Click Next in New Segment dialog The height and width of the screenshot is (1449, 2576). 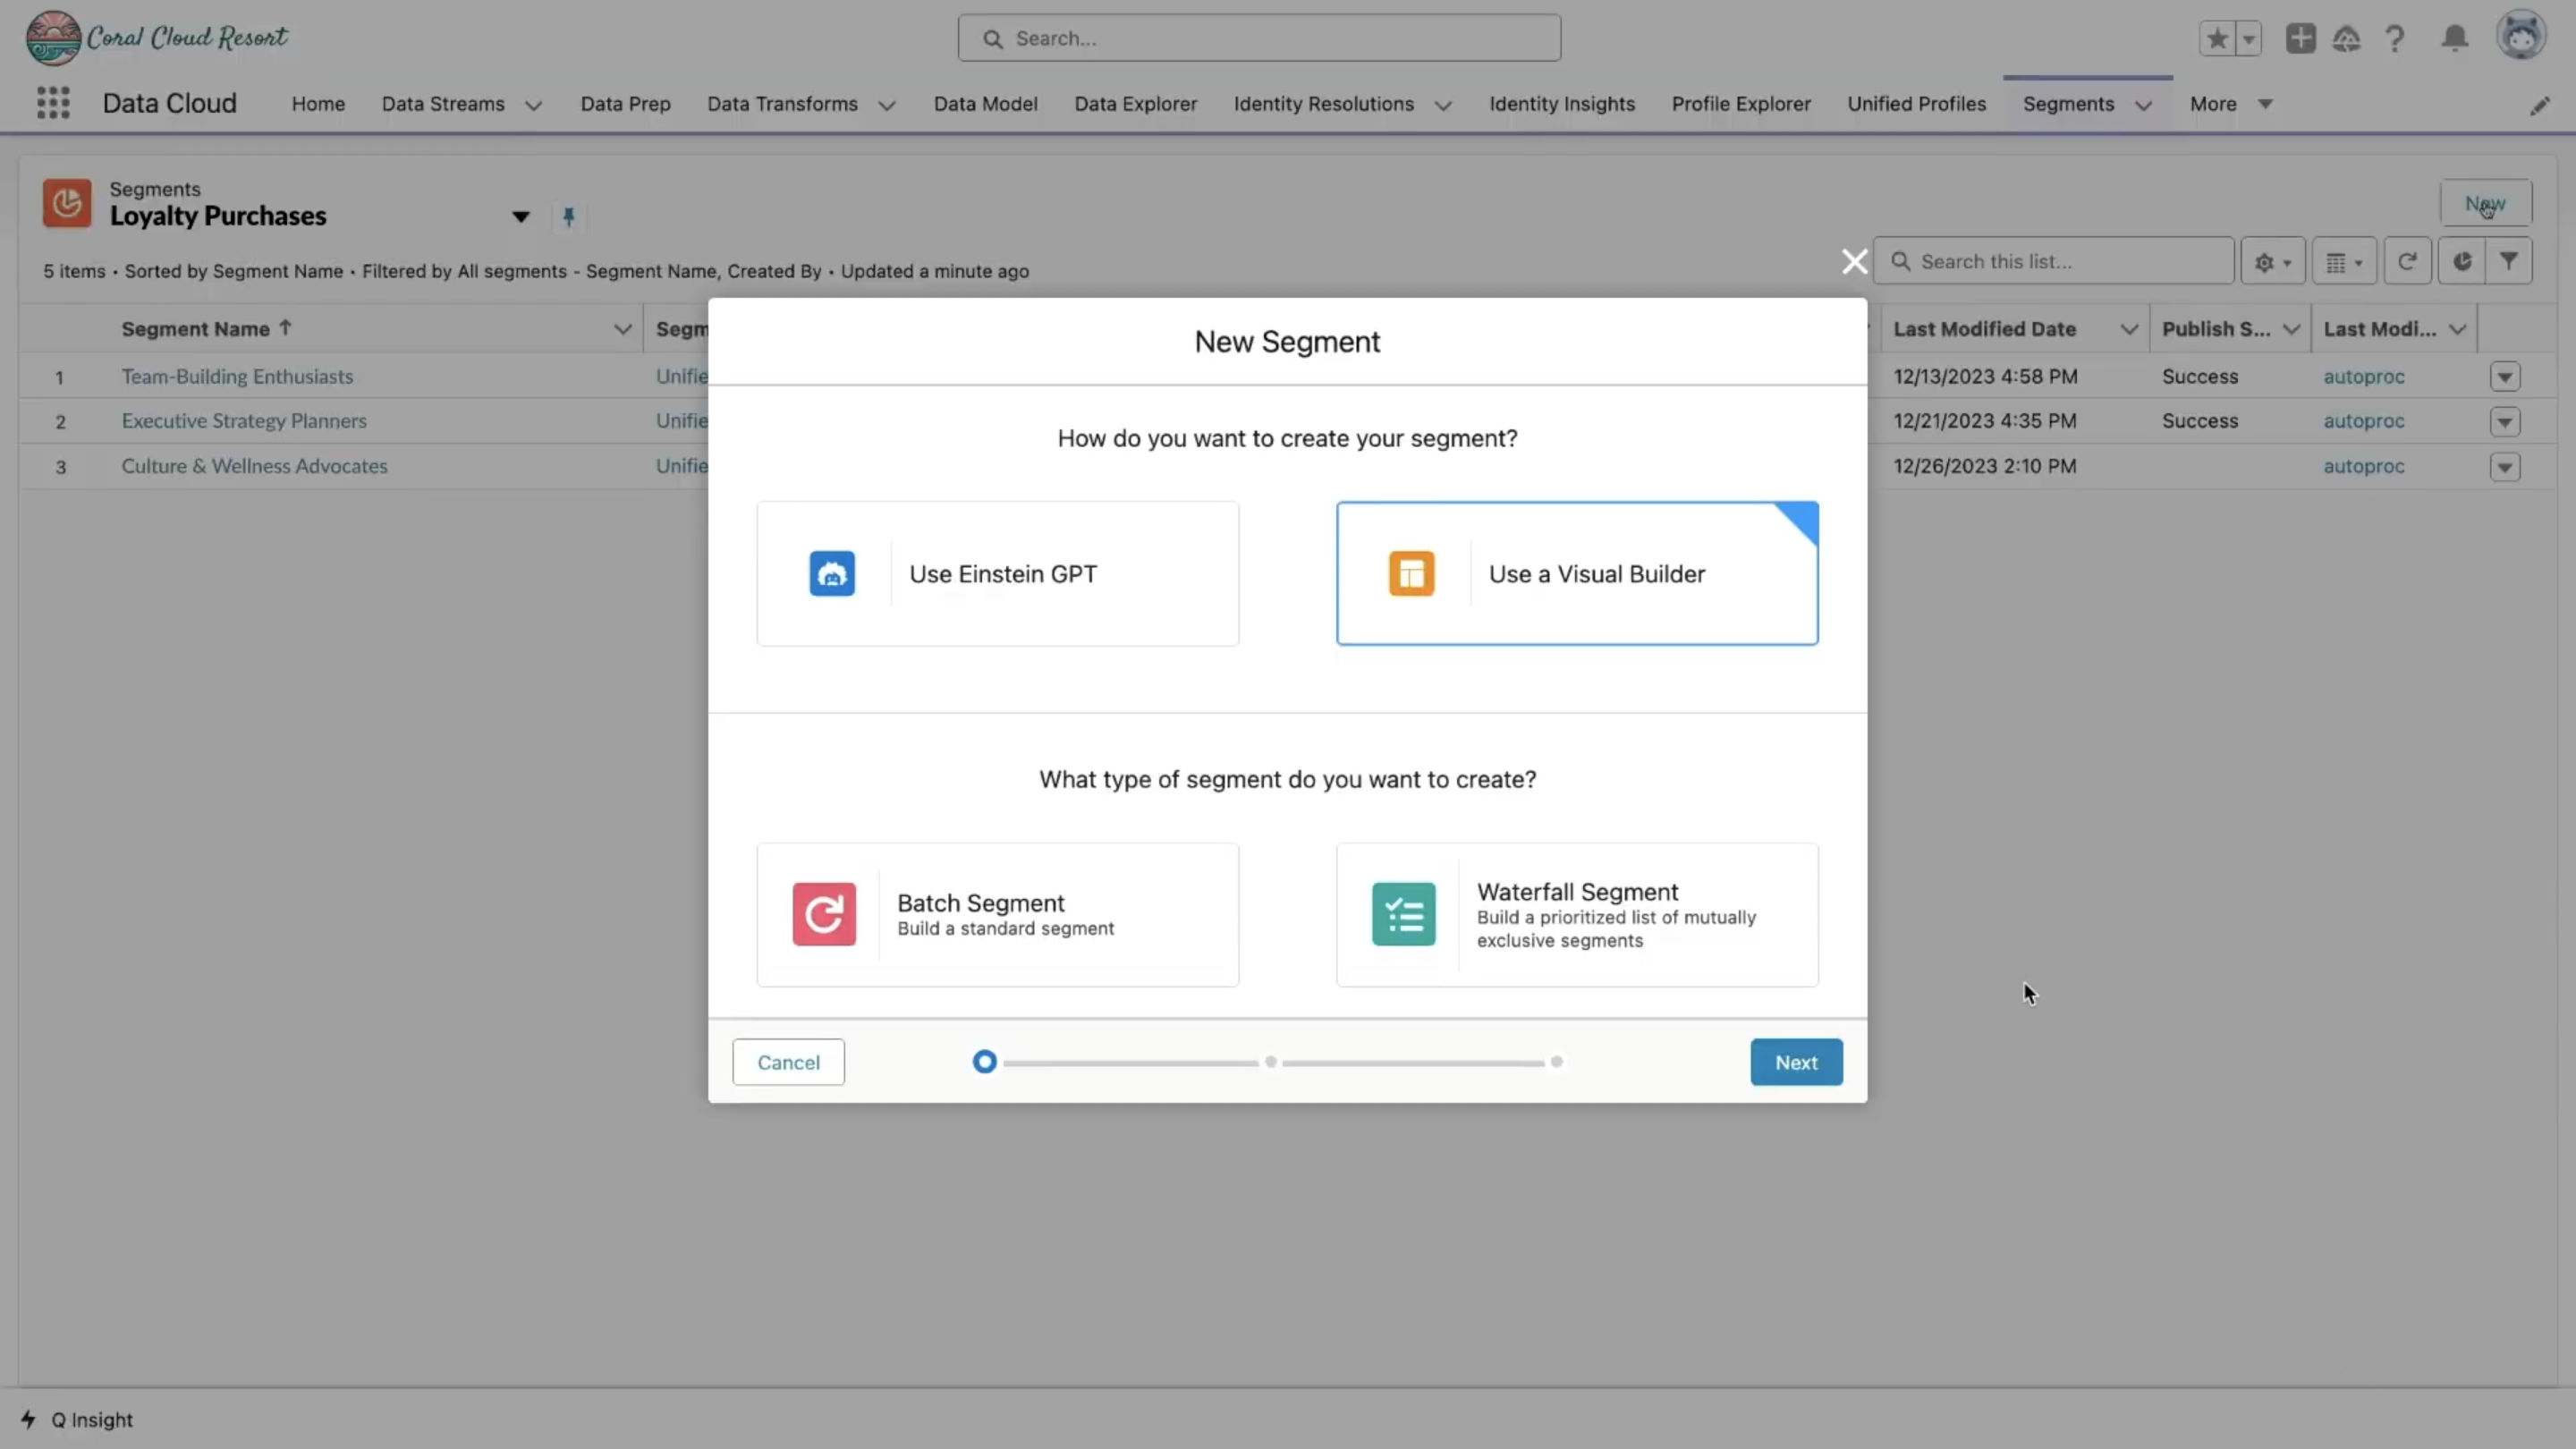click(1795, 1062)
